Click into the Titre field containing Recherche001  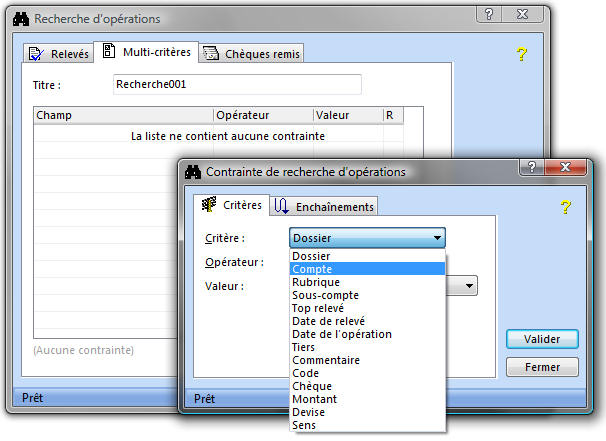pos(237,85)
